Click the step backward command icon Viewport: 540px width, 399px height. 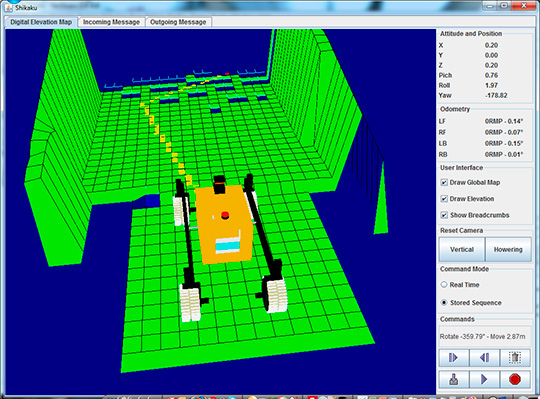click(484, 358)
